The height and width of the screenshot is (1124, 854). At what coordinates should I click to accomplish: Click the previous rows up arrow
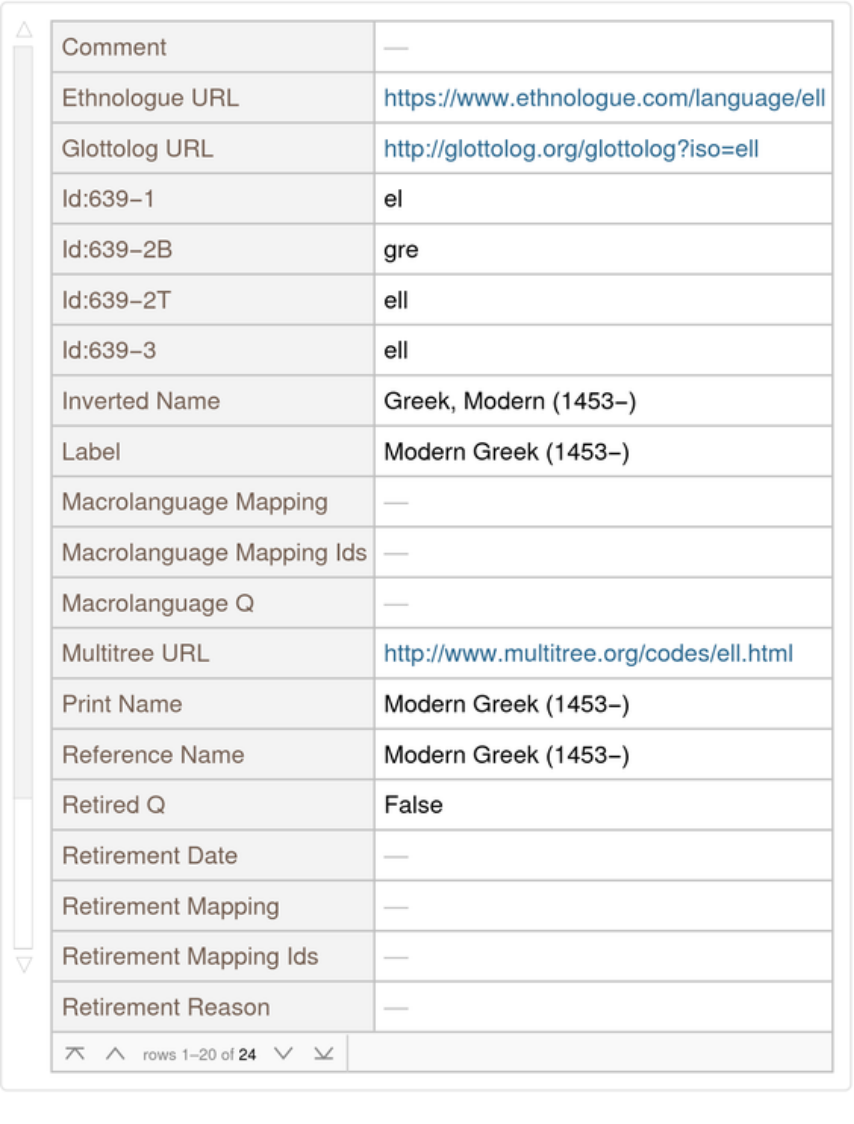click(x=115, y=1054)
